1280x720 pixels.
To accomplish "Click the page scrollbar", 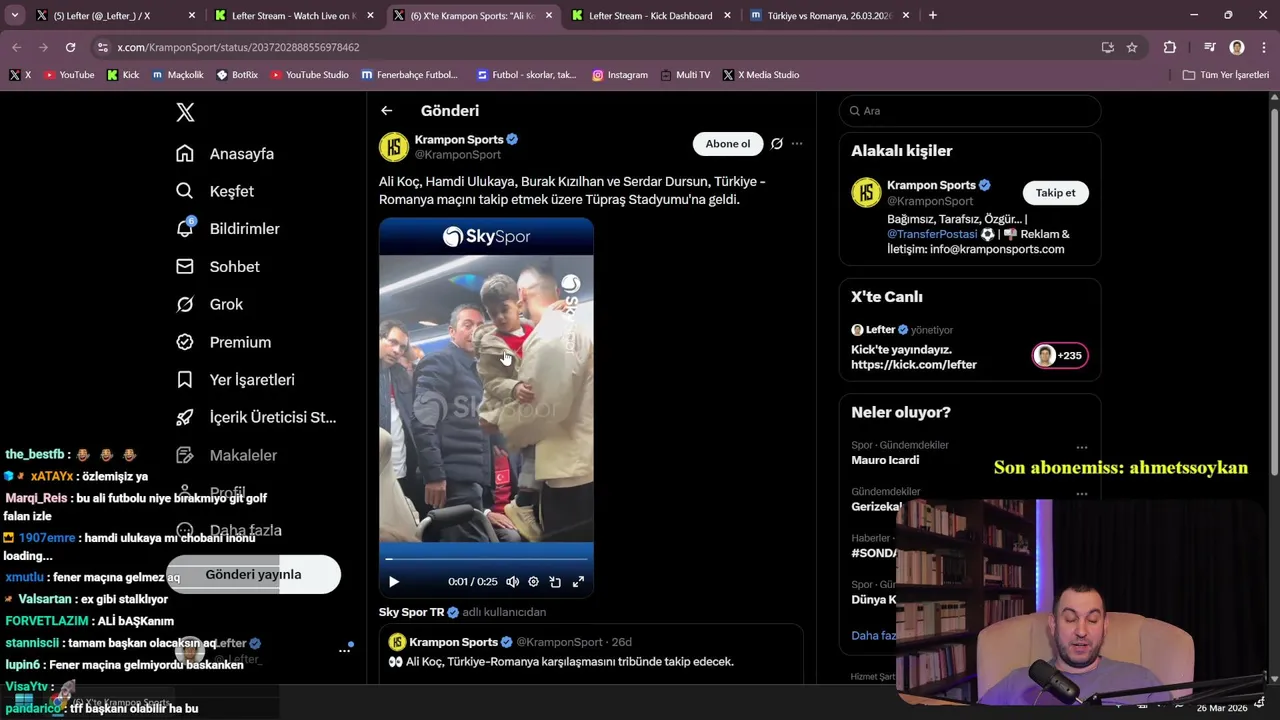I will point(1274,290).
